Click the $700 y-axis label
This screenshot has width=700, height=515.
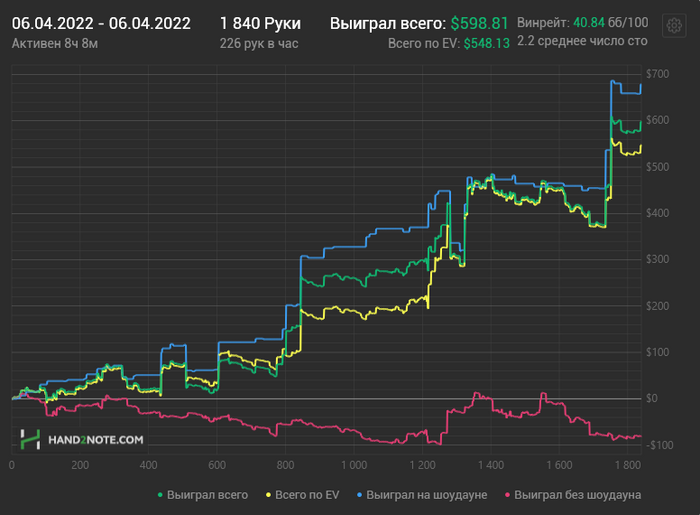(658, 74)
